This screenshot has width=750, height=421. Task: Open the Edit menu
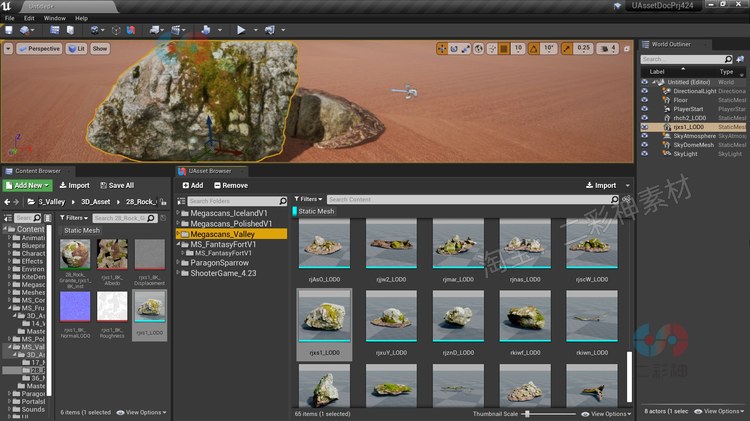coord(29,18)
